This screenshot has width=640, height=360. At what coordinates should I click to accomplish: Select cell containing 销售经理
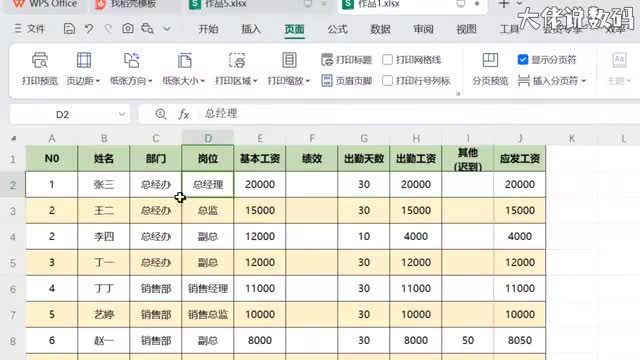[x=208, y=289]
